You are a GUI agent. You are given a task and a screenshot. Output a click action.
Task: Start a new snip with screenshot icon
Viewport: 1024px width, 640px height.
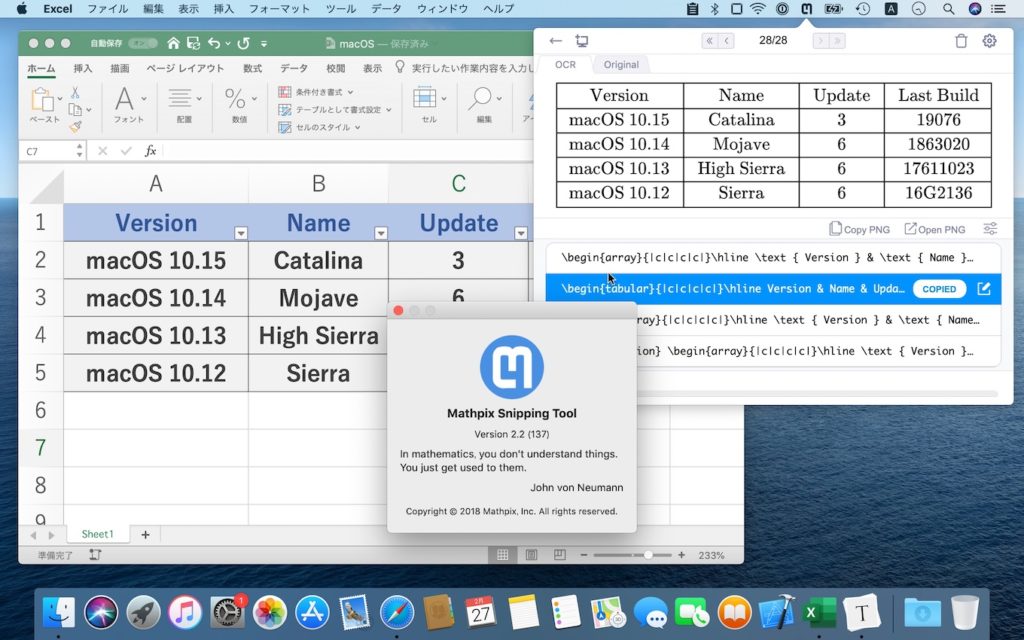(582, 41)
